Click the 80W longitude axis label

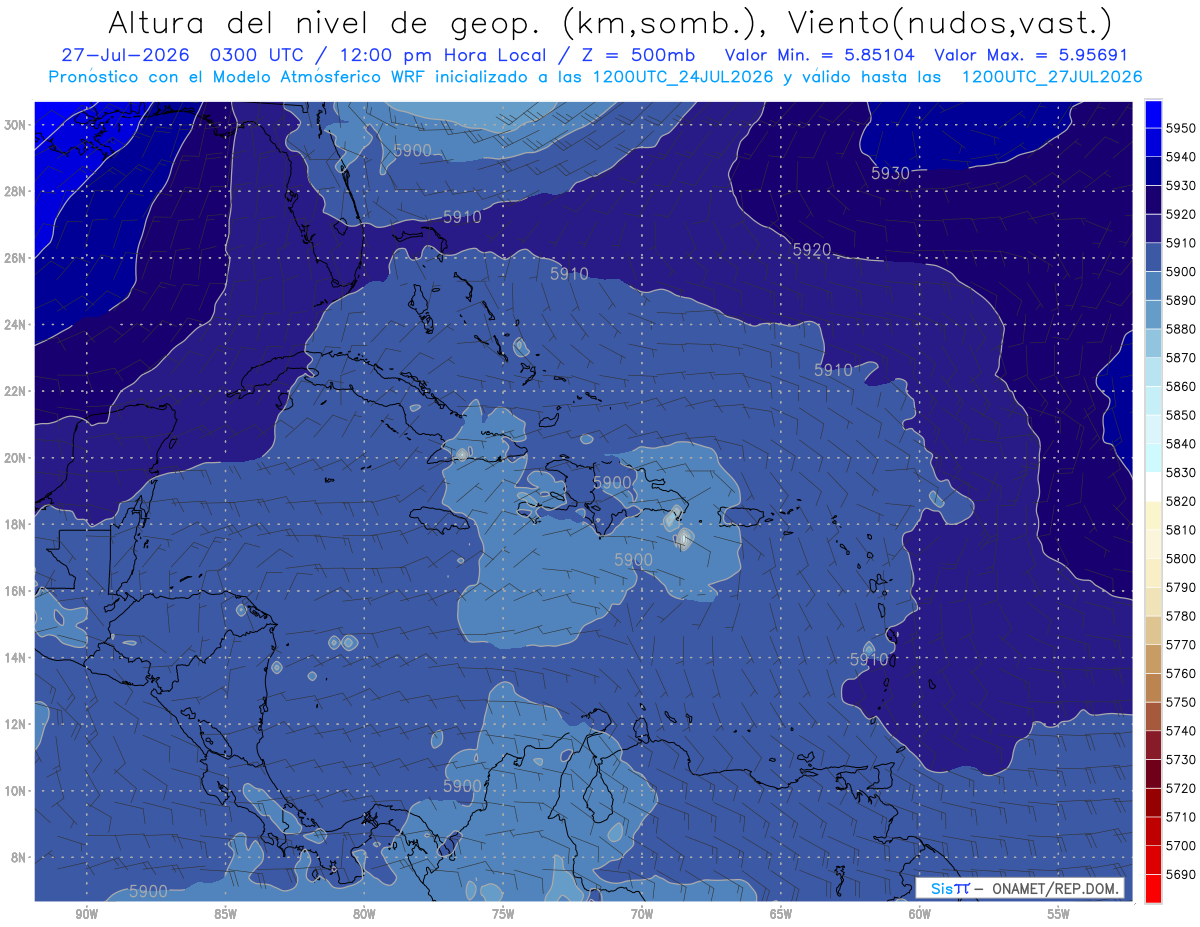click(x=364, y=914)
